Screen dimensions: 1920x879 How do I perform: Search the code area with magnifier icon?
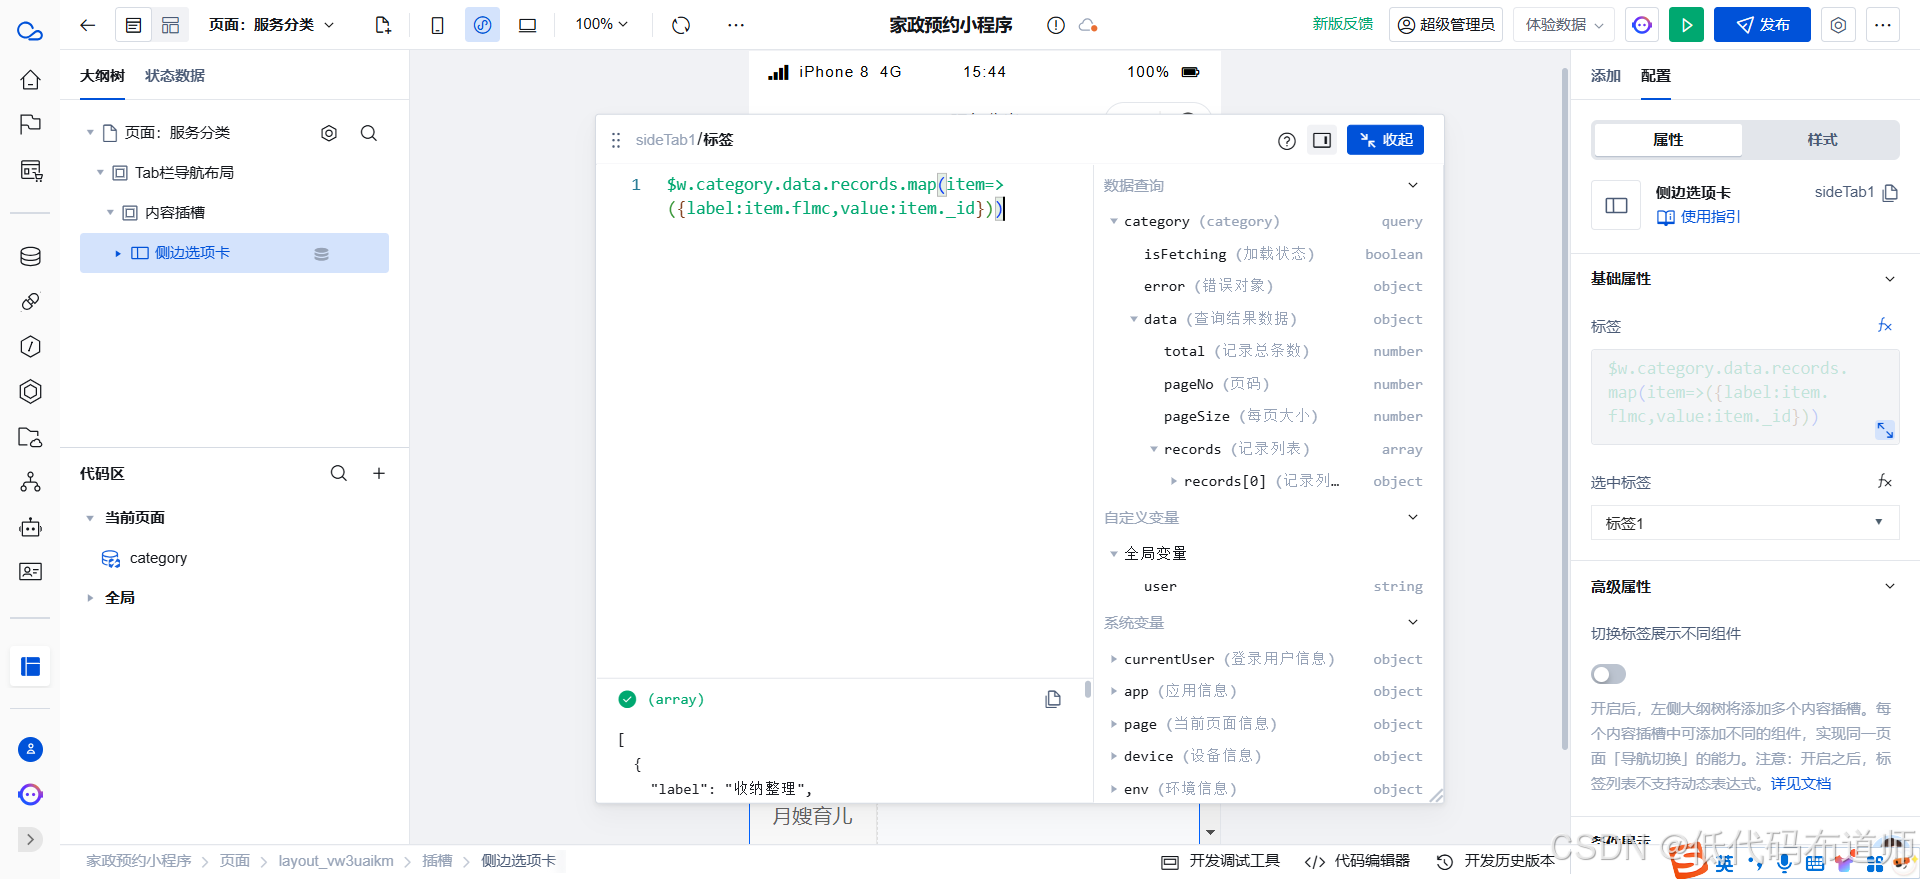[339, 473]
